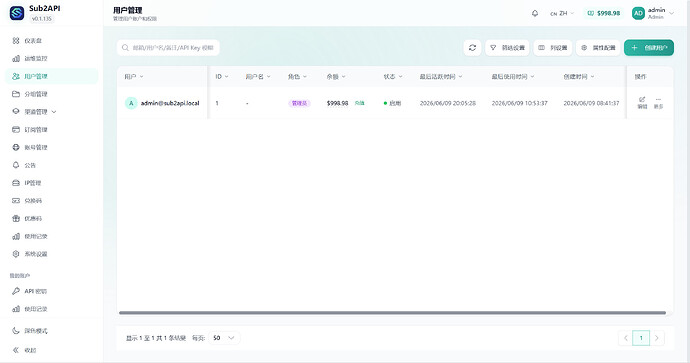
Task: Sort by the 状态 column header
Action: pyautogui.click(x=393, y=77)
